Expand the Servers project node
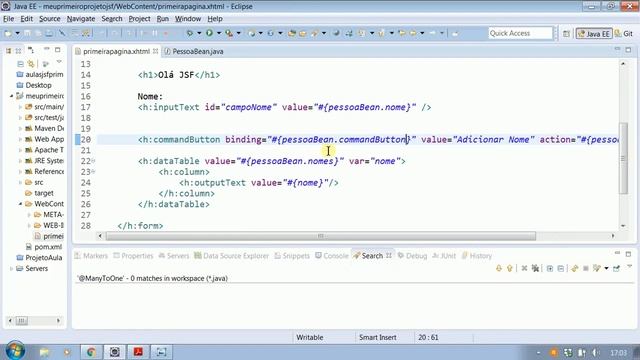 [11, 269]
